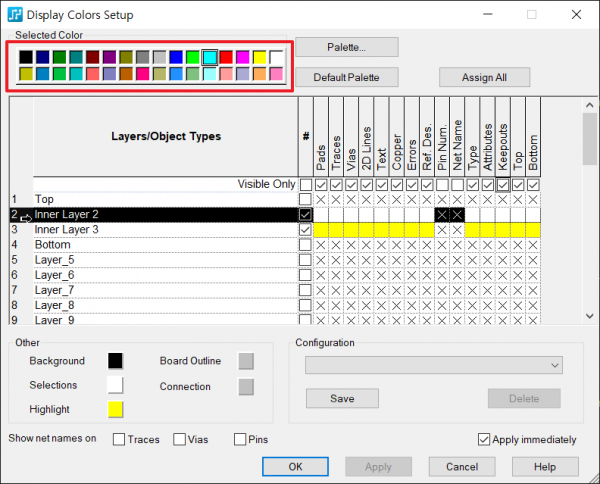Click the Connection color box
The image size is (600, 484).
(246, 386)
